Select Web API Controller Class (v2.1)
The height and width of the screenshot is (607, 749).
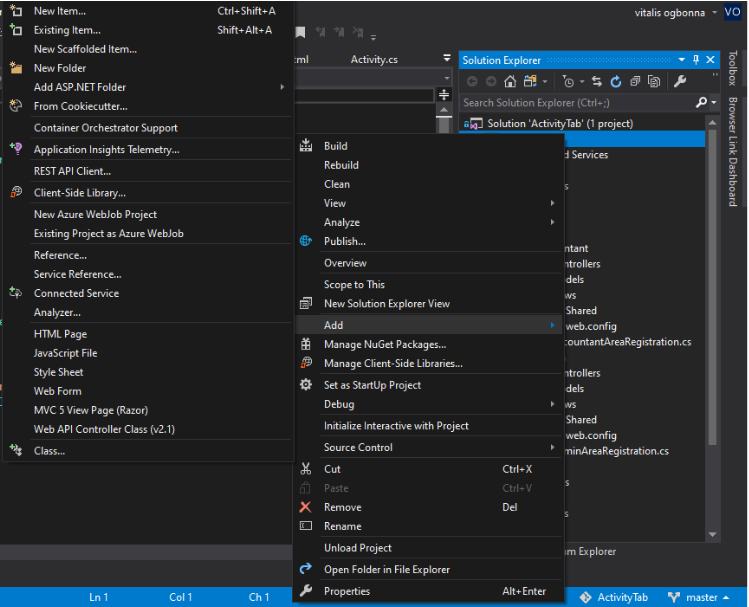pos(148,429)
